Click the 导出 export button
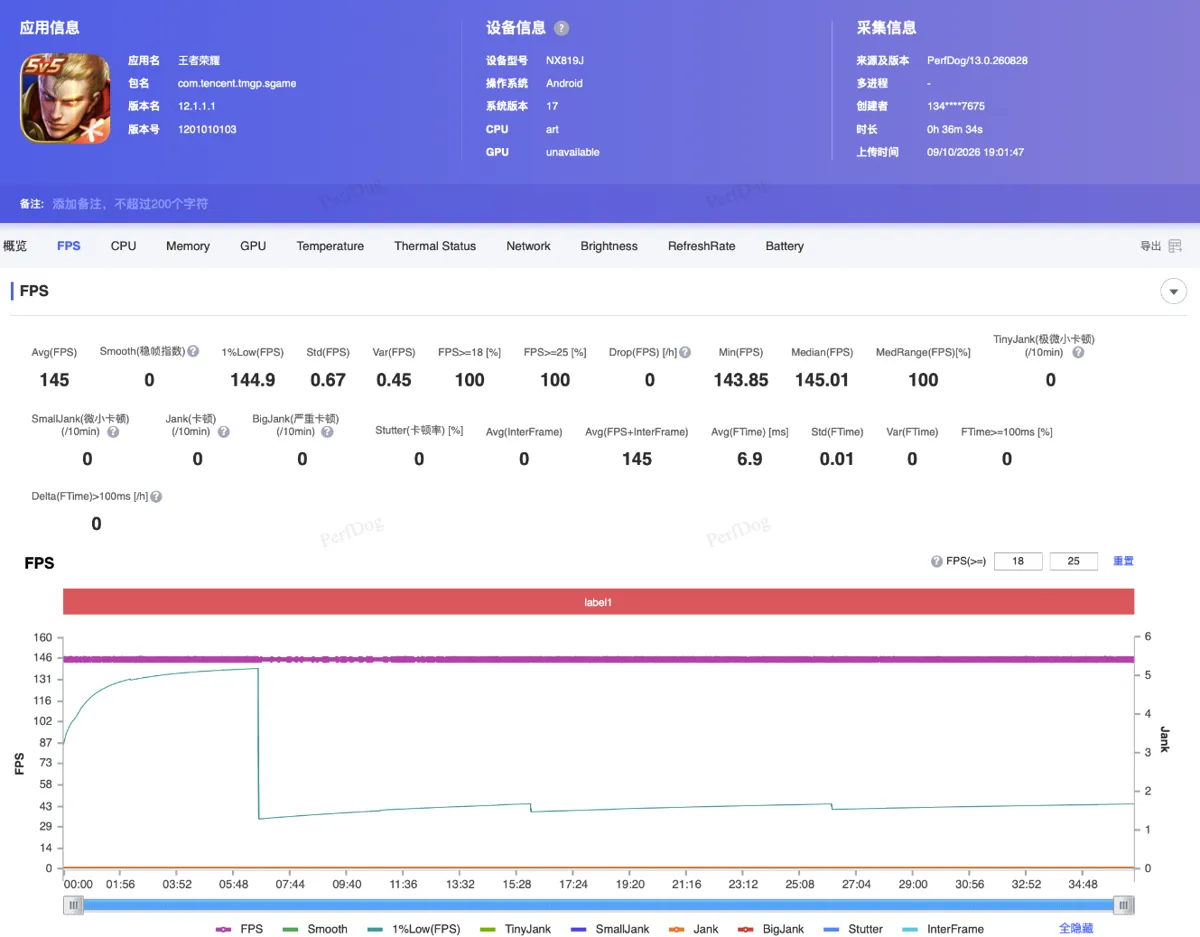Screen dimensions: 1200x937 point(1161,246)
